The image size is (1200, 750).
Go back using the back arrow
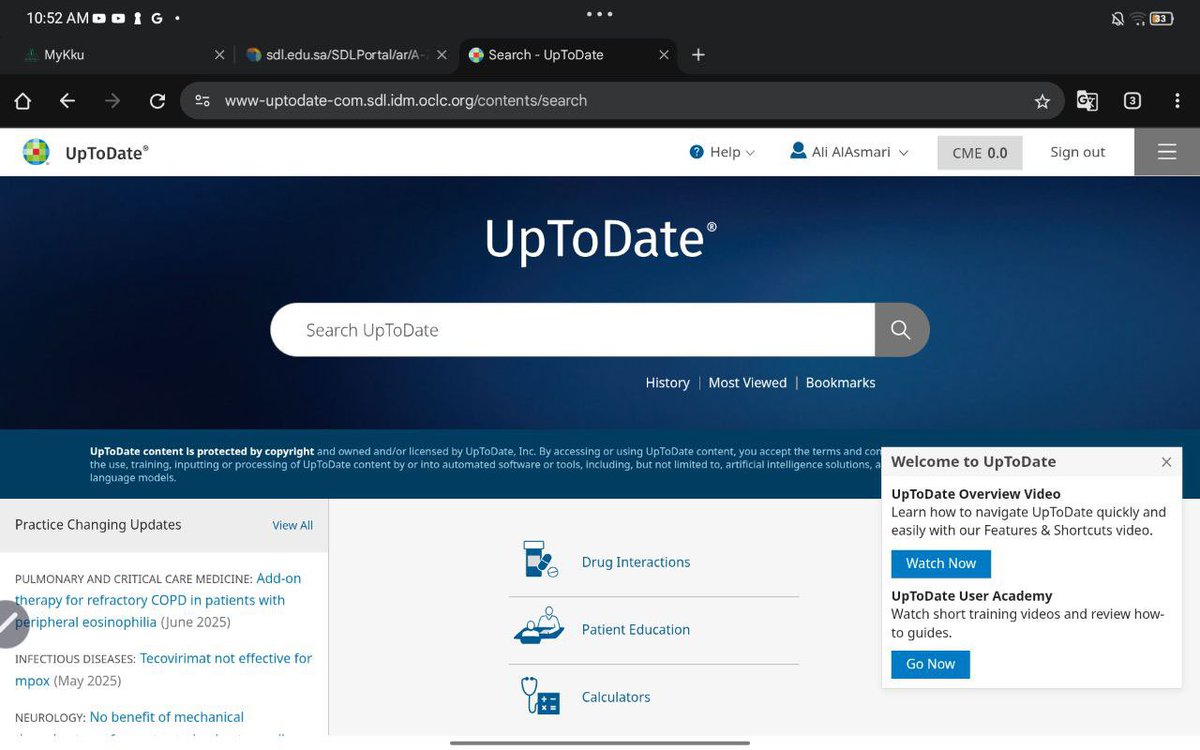click(67, 101)
